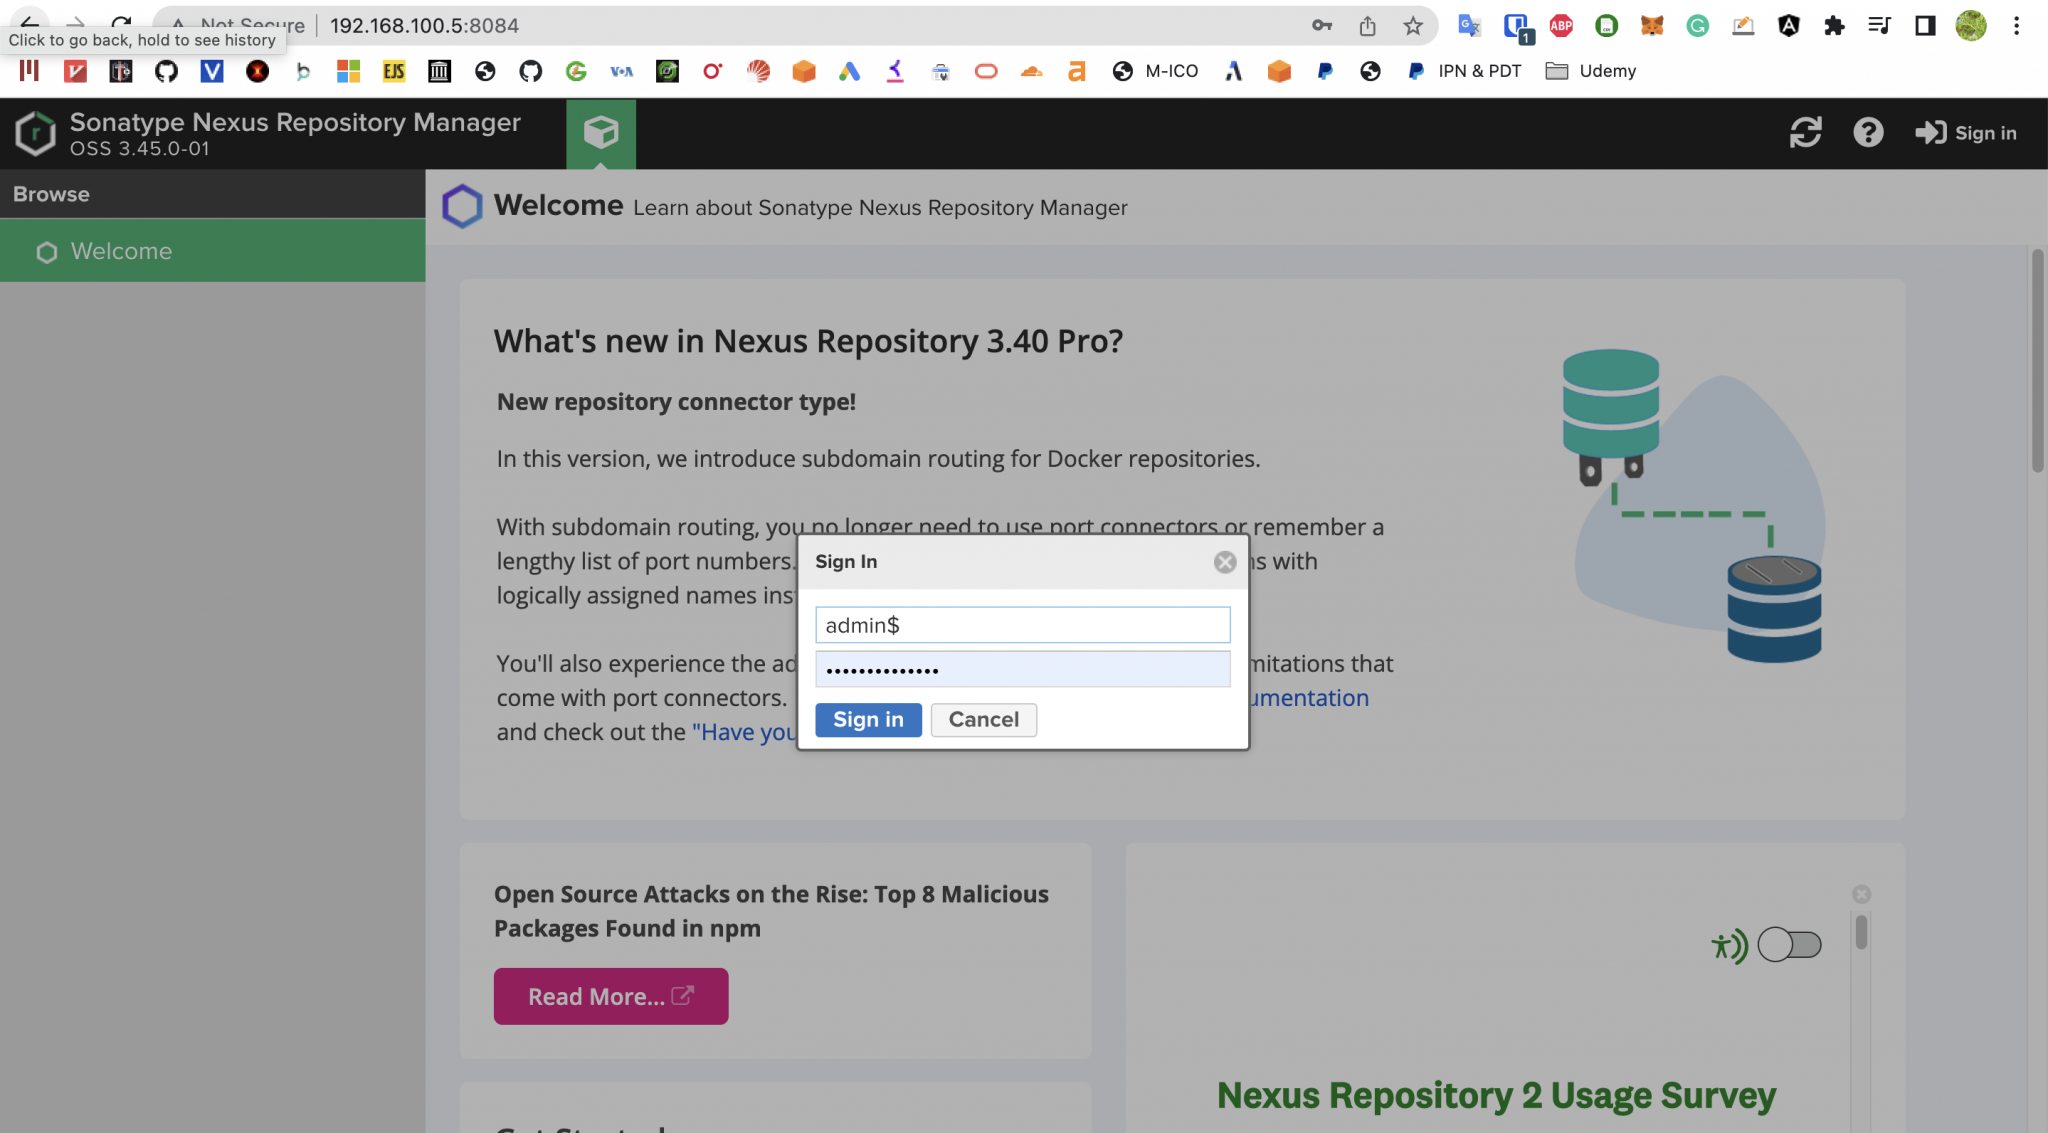This screenshot has height=1133, width=2048.
Task: Click the refresh icon in the top bar
Action: click(1808, 132)
